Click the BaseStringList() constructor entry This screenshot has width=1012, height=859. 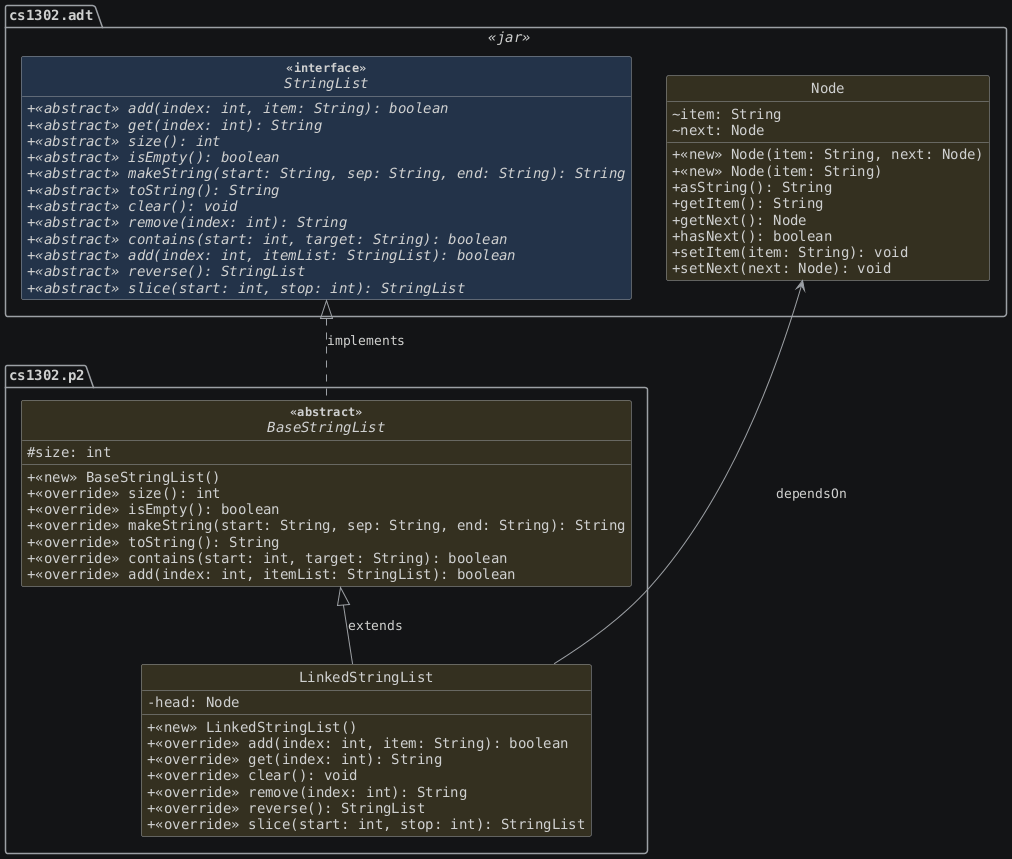point(123,478)
